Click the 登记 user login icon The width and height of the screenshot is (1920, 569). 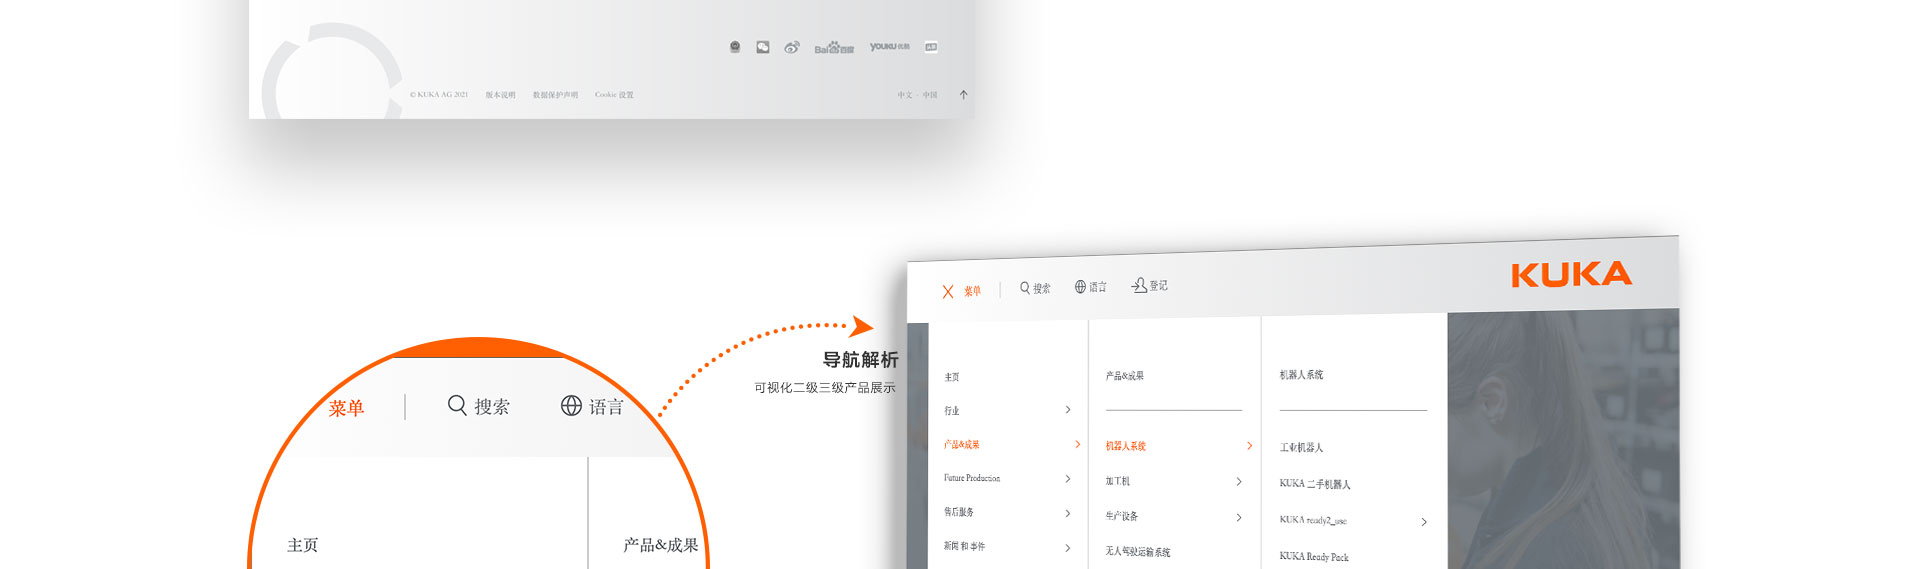pos(1139,285)
